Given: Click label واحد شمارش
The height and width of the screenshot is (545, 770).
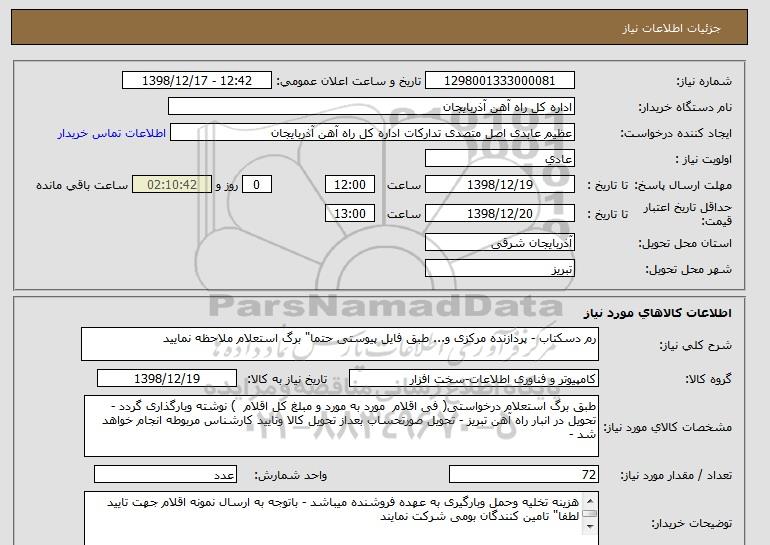Looking at the screenshot, I should point(290,475).
